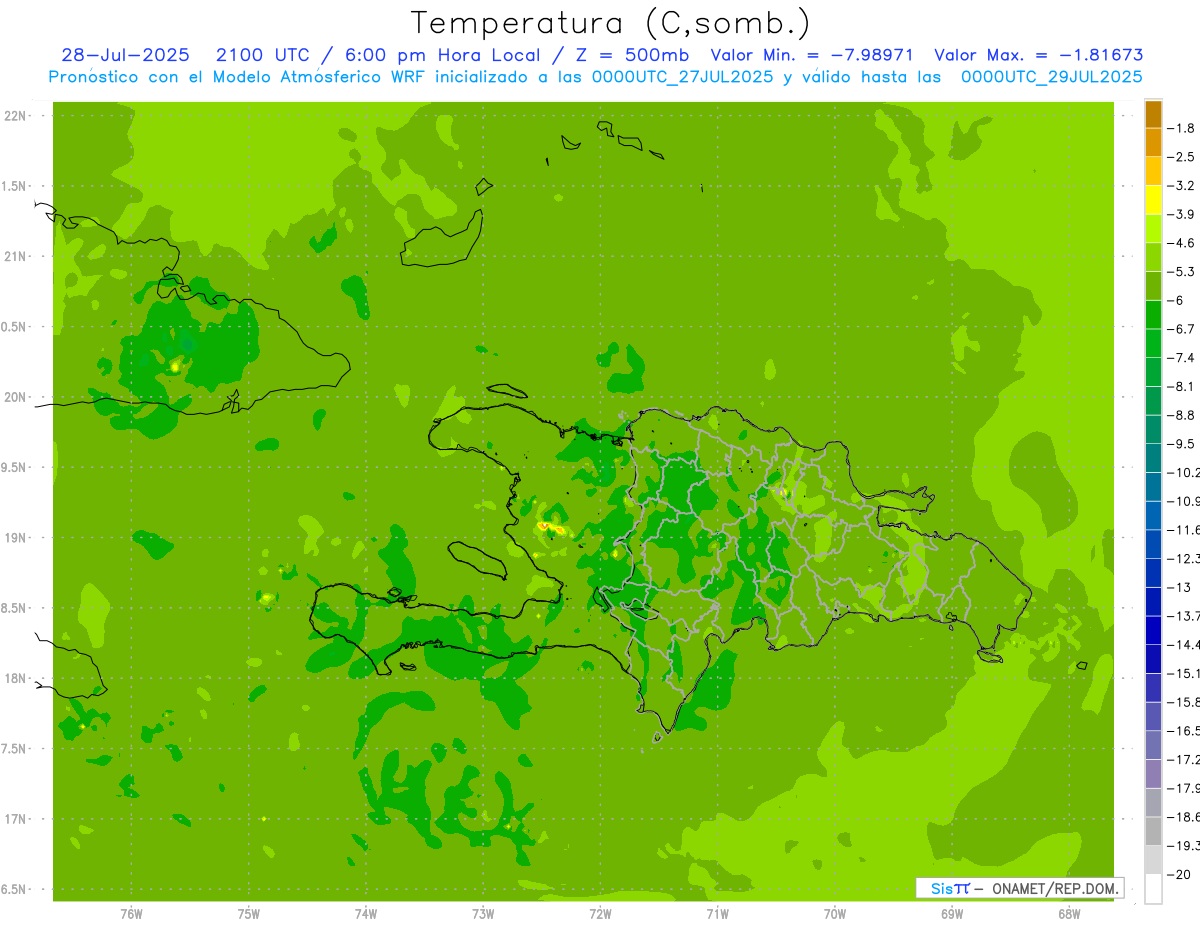Viewport: 1200px width, 927px height.
Task: Click the "Valor Min. = -7.98971" readout
Action: click(813, 55)
